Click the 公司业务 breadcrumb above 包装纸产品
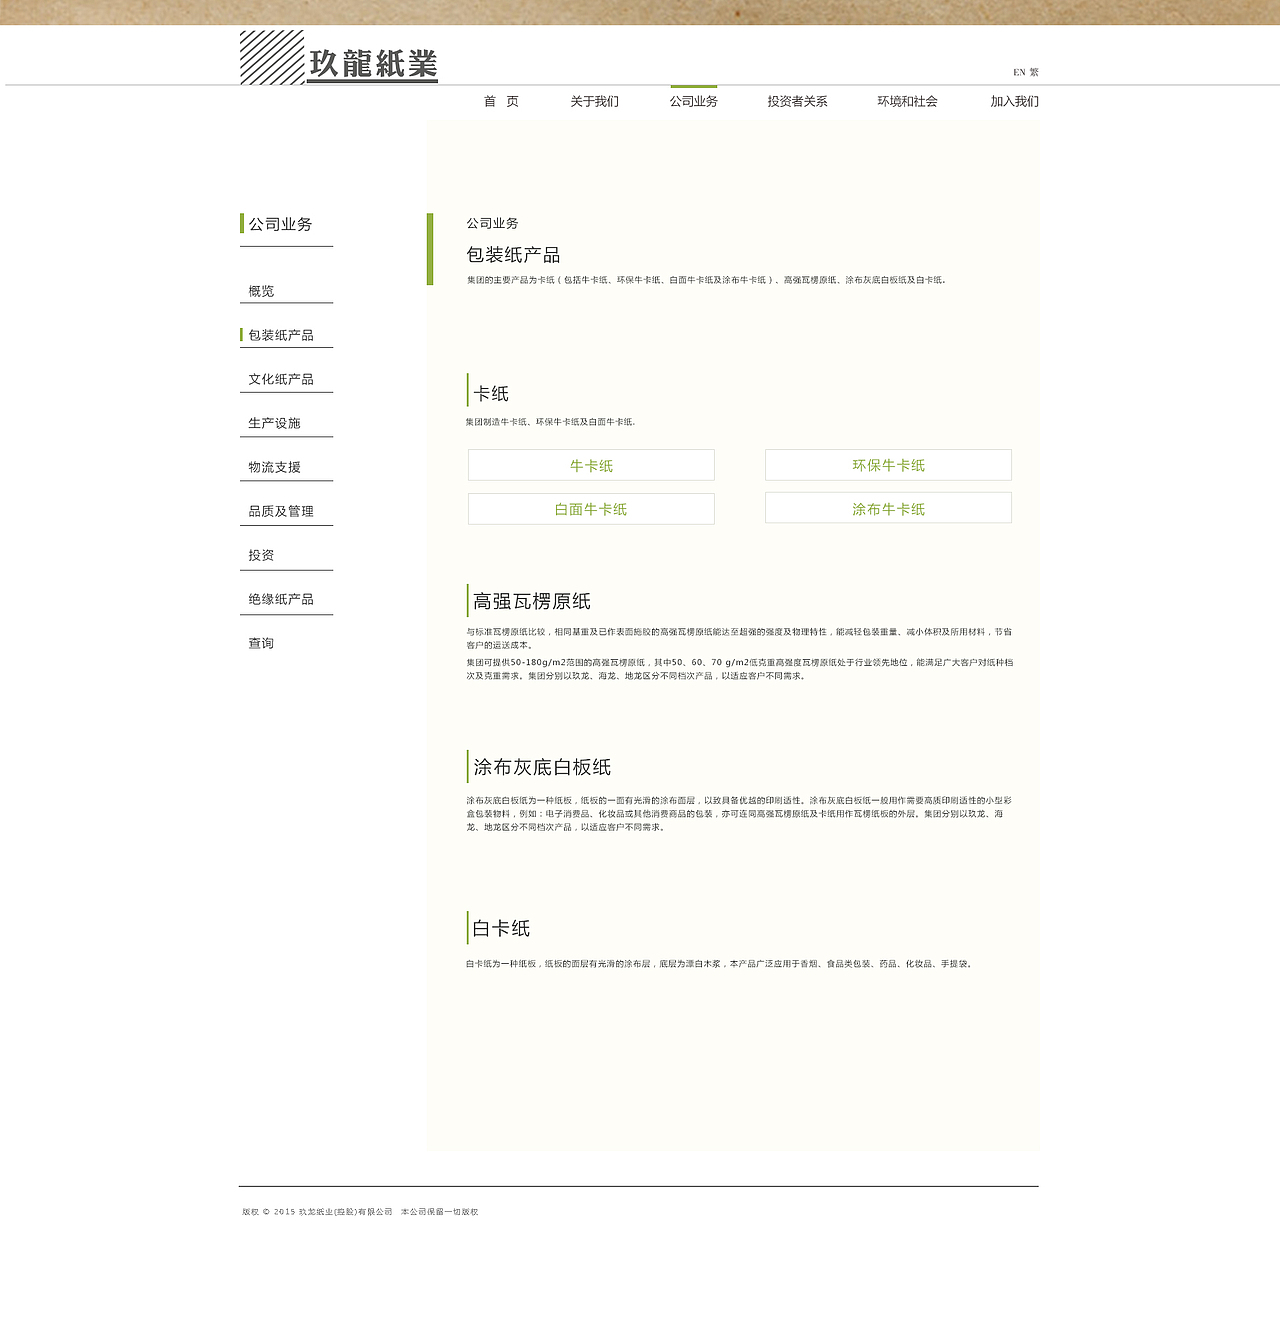 click(492, 223)
